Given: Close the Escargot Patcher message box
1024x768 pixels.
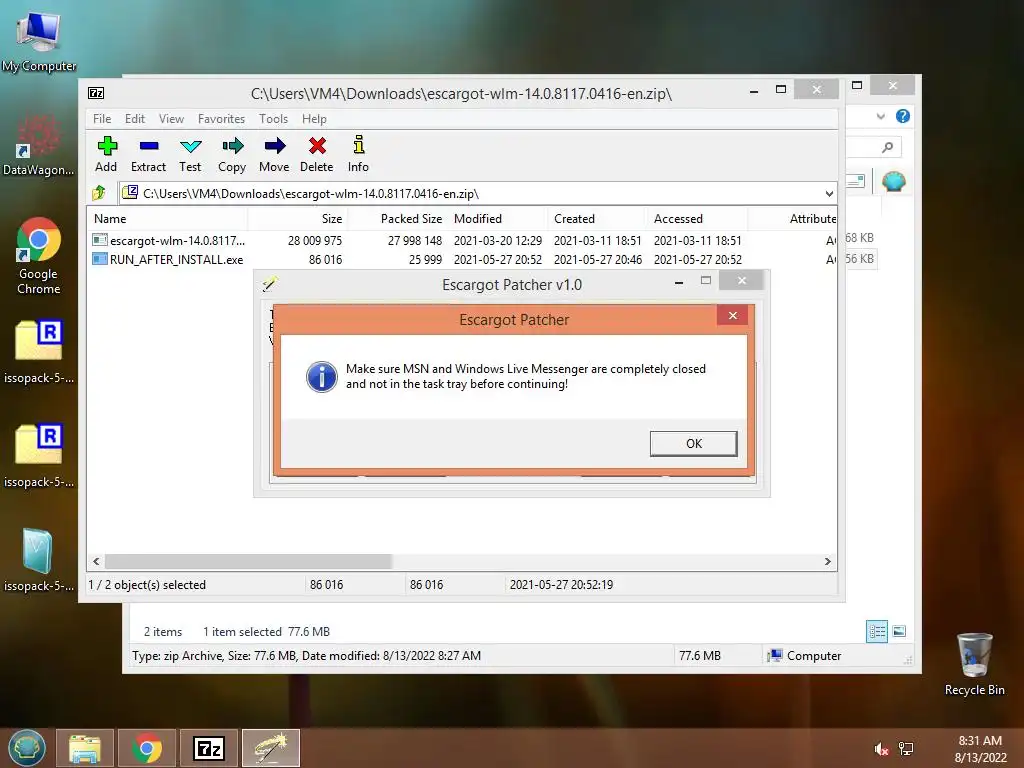Looking at the screenshot, I should (x=733, y=315).
